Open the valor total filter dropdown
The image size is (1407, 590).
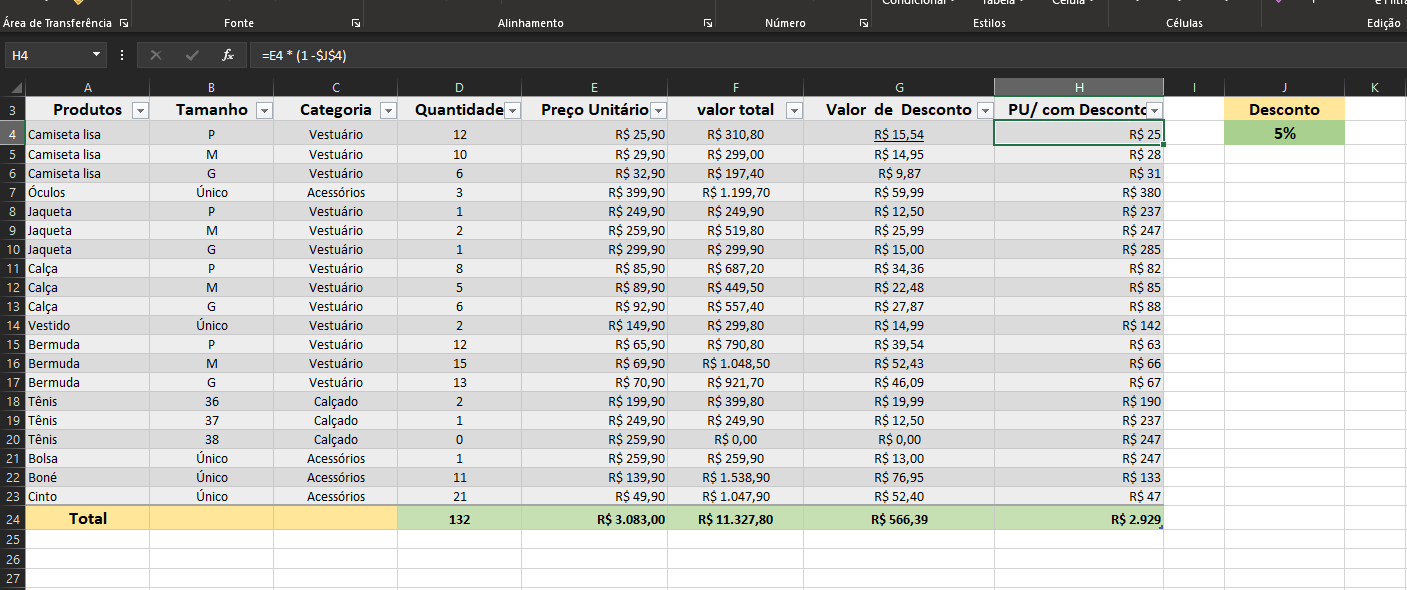pyautogui.click(x=794, y=110)
